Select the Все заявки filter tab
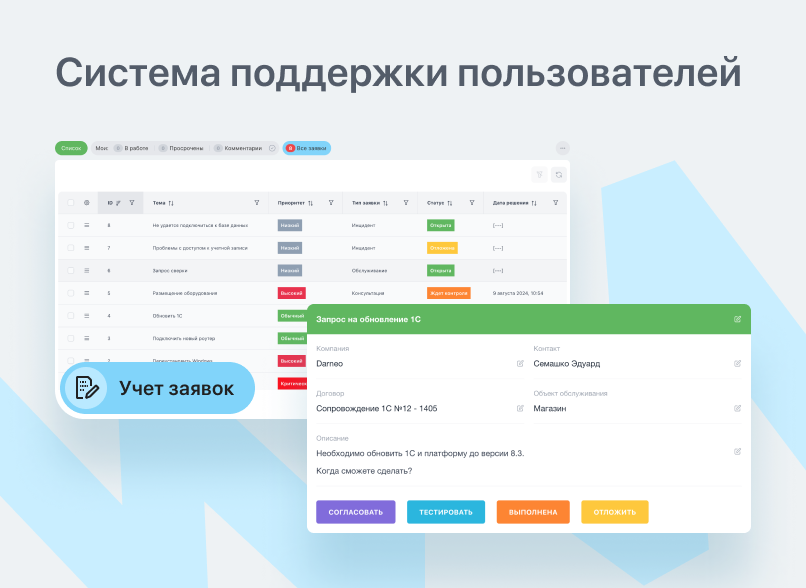806x588 pixels. click(309, 148)
